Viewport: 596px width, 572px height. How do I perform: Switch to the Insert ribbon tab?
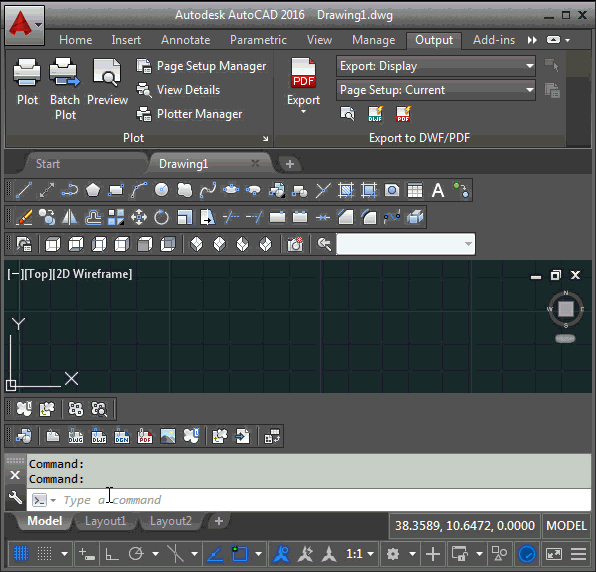tap(126, 40)
